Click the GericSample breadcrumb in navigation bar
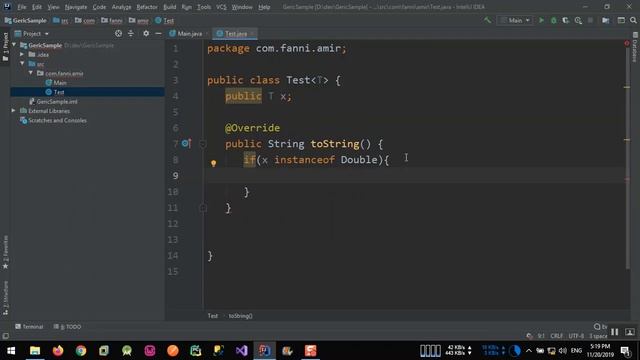This screenshot has width=640, height=360. pyautogui.click(x=25, y=20)
